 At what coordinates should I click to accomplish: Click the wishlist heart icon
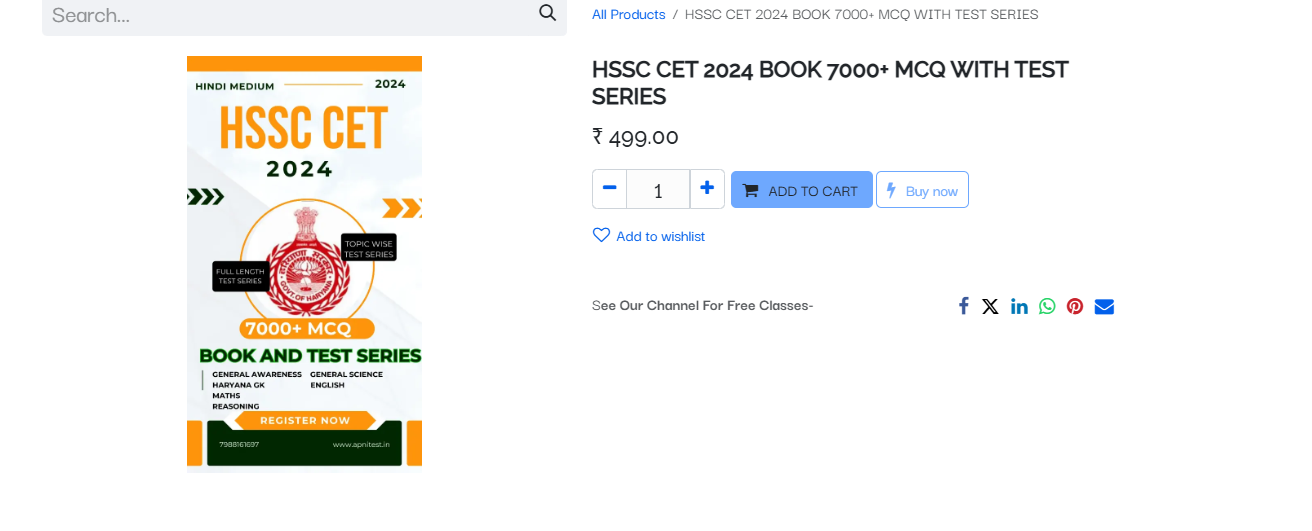[601, 235]
